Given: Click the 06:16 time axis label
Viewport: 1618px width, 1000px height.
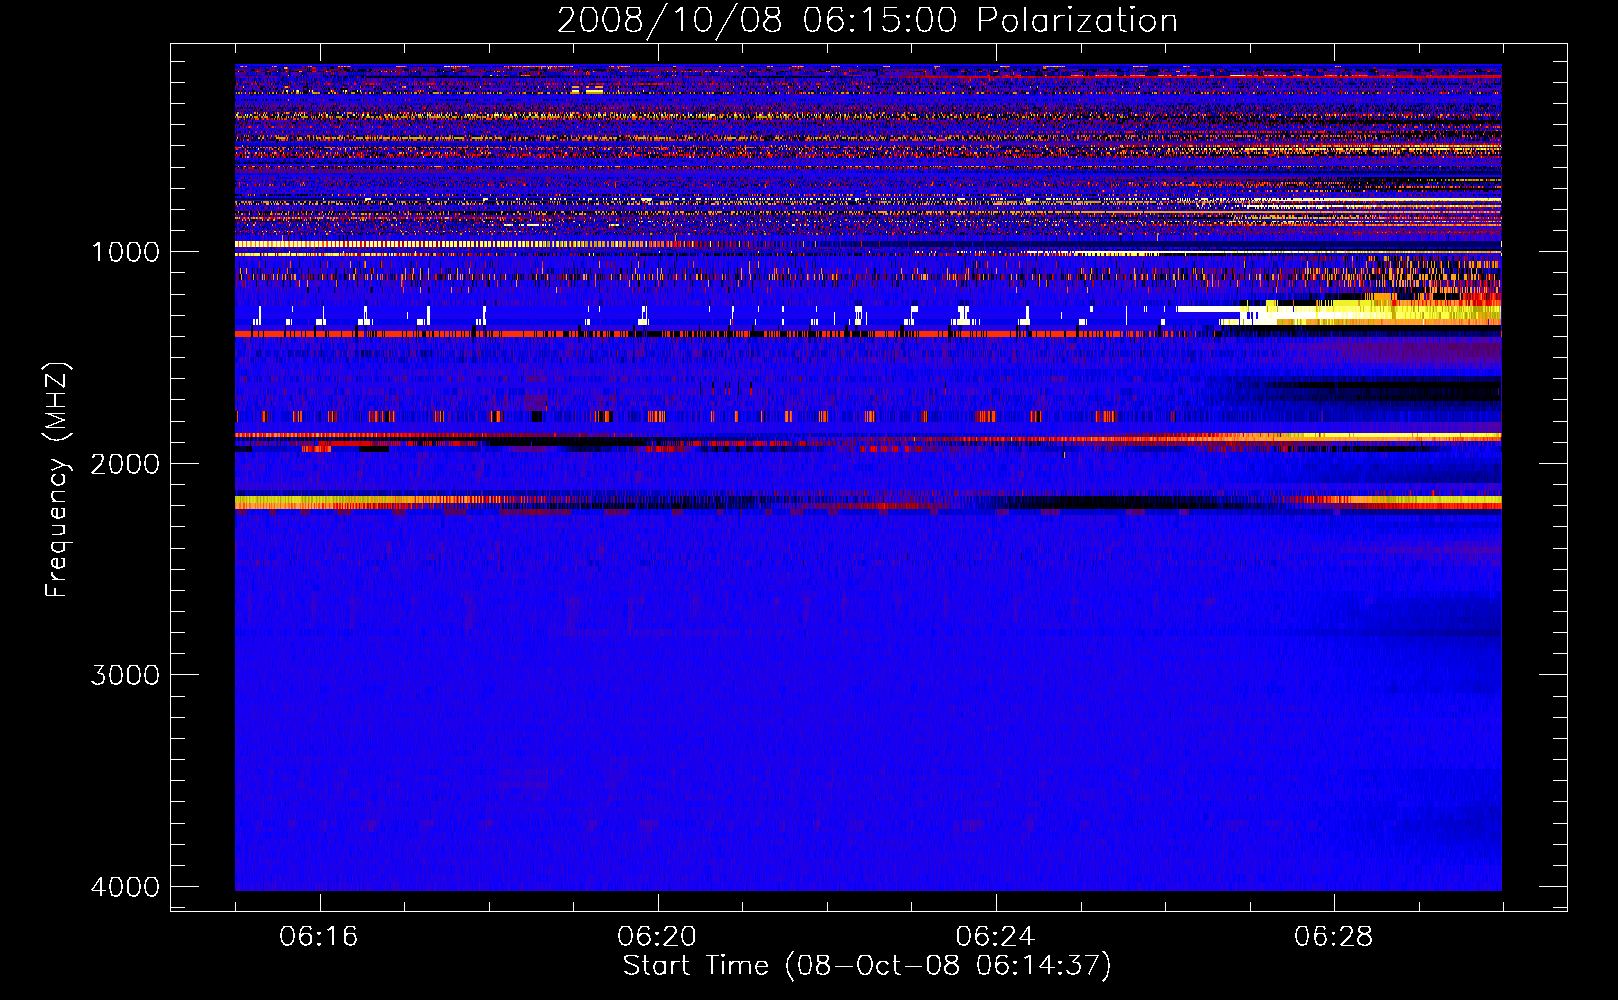Looking at the screenshot, I should pos(319,937).
